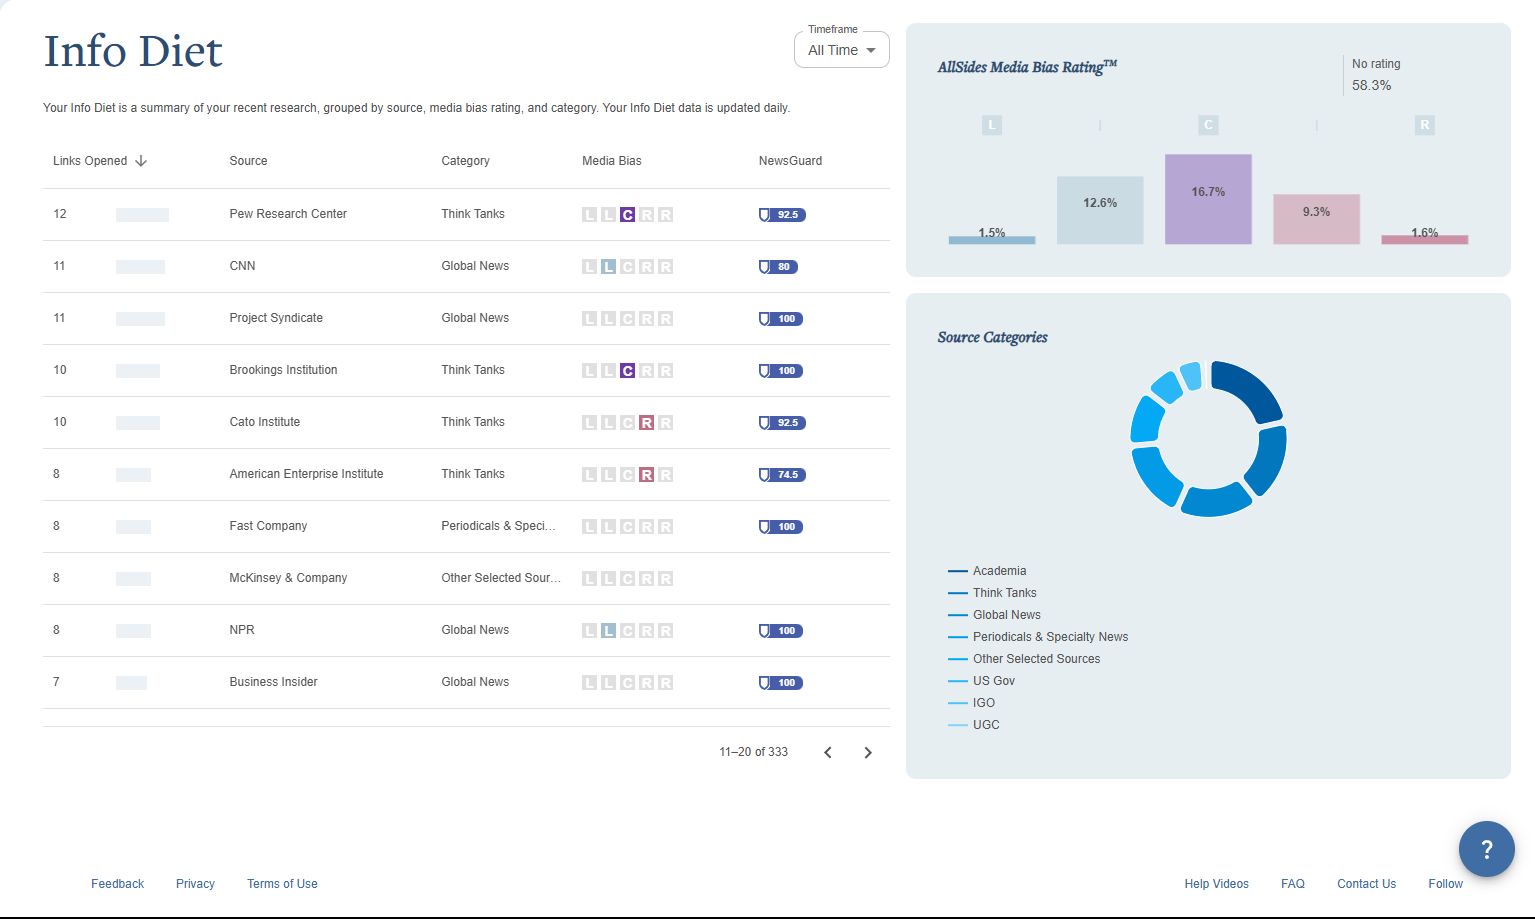
Task: Click the purple C bias icon for Brookings Institution
Action: pyautogui.click(x=627, y=371)
